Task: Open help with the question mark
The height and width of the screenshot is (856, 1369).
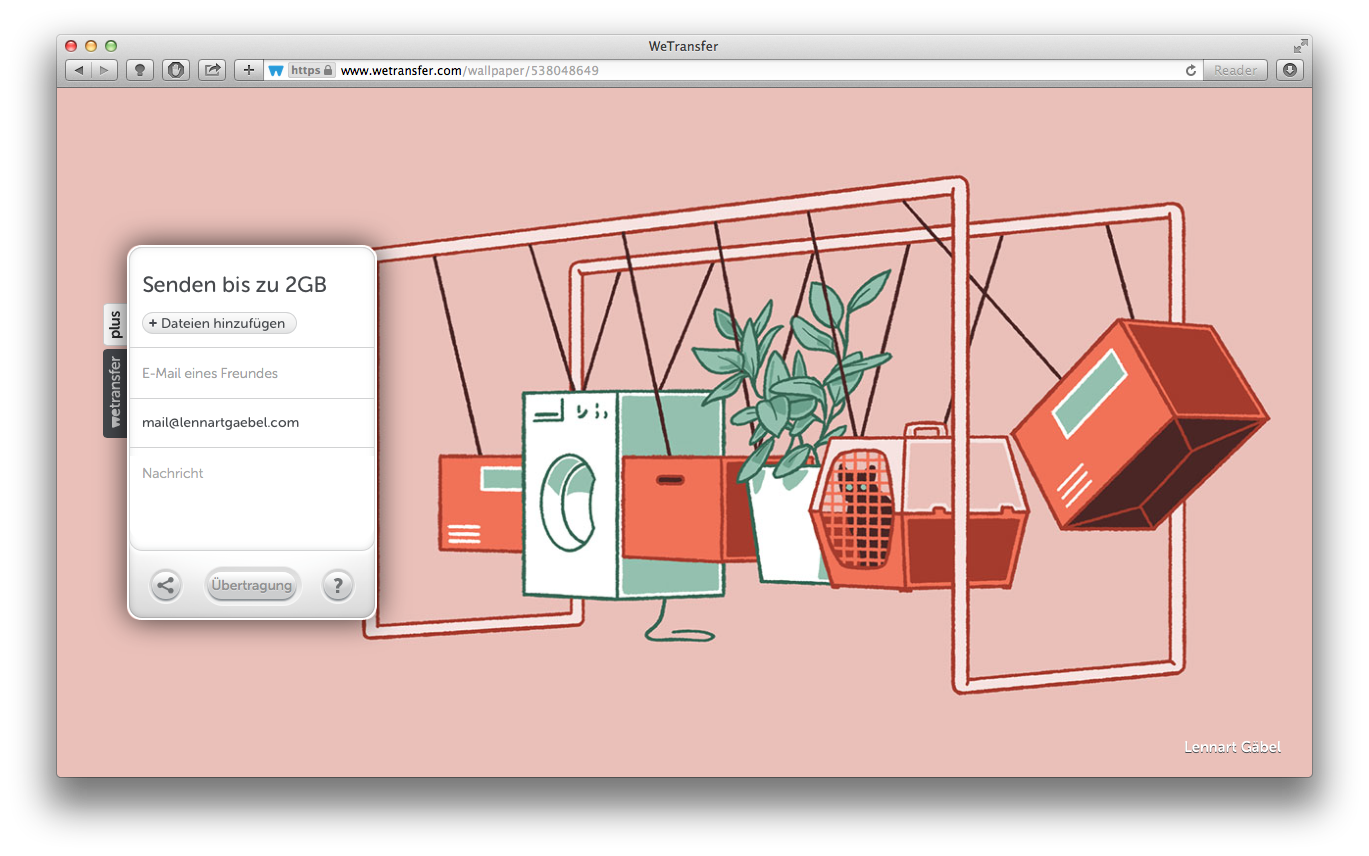Action: point(338,585)
